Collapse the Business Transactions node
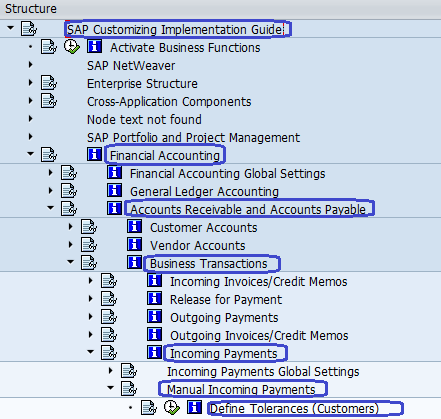The height and width of the screenshot is (419, 441). pyautogui.click(x=70, y=262)
